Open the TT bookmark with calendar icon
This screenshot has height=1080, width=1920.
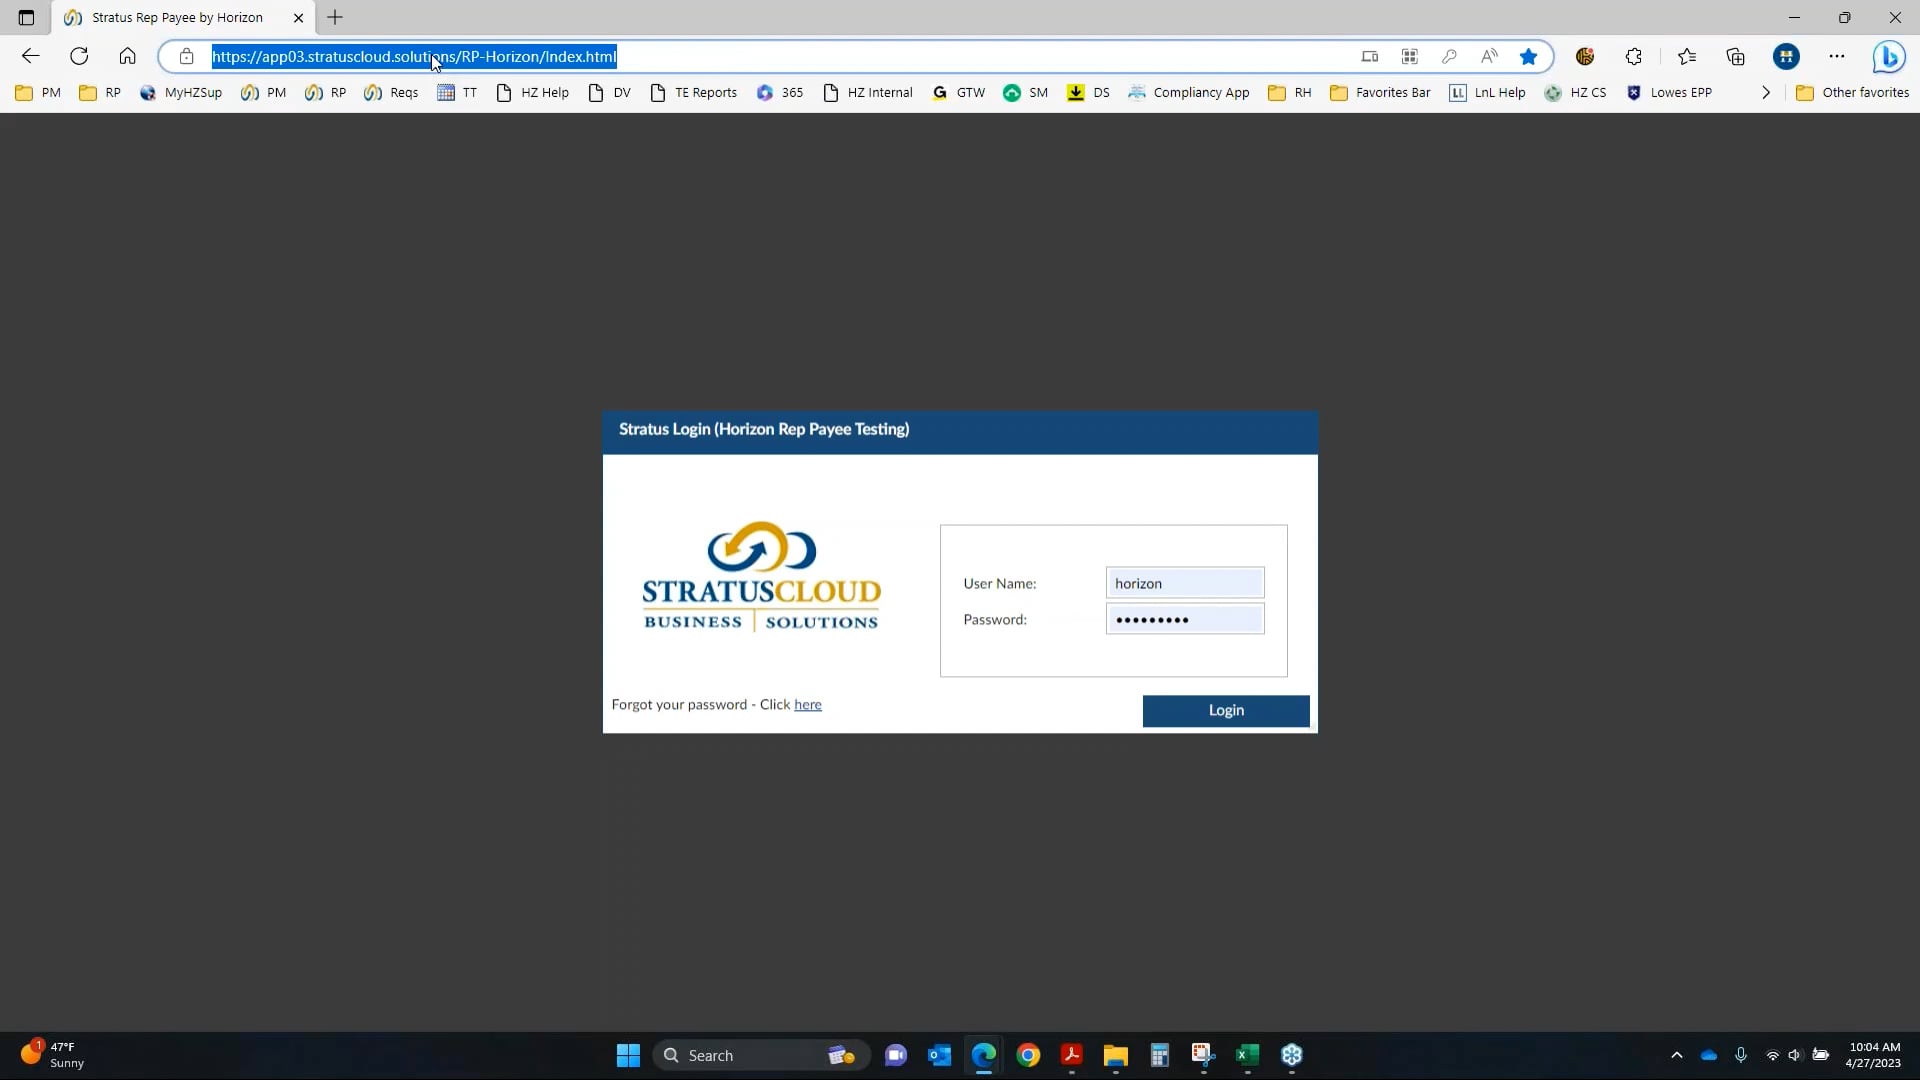click(457, 92)
